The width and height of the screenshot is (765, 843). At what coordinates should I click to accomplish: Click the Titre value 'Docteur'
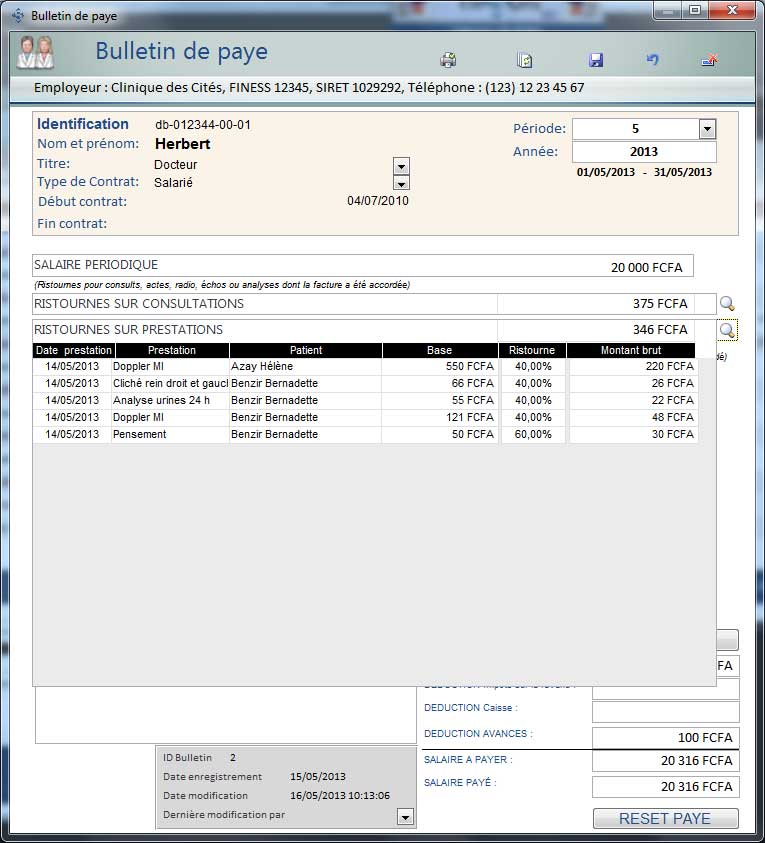point(176,165)
